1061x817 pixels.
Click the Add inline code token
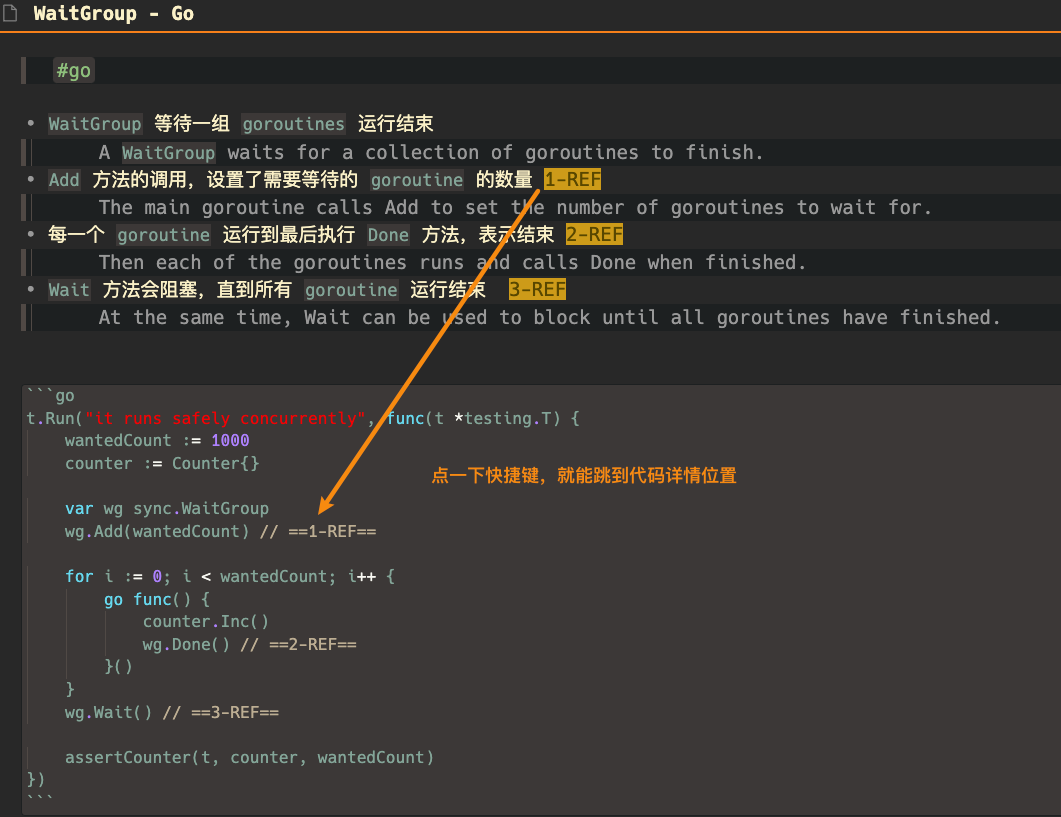pos(64,179)
